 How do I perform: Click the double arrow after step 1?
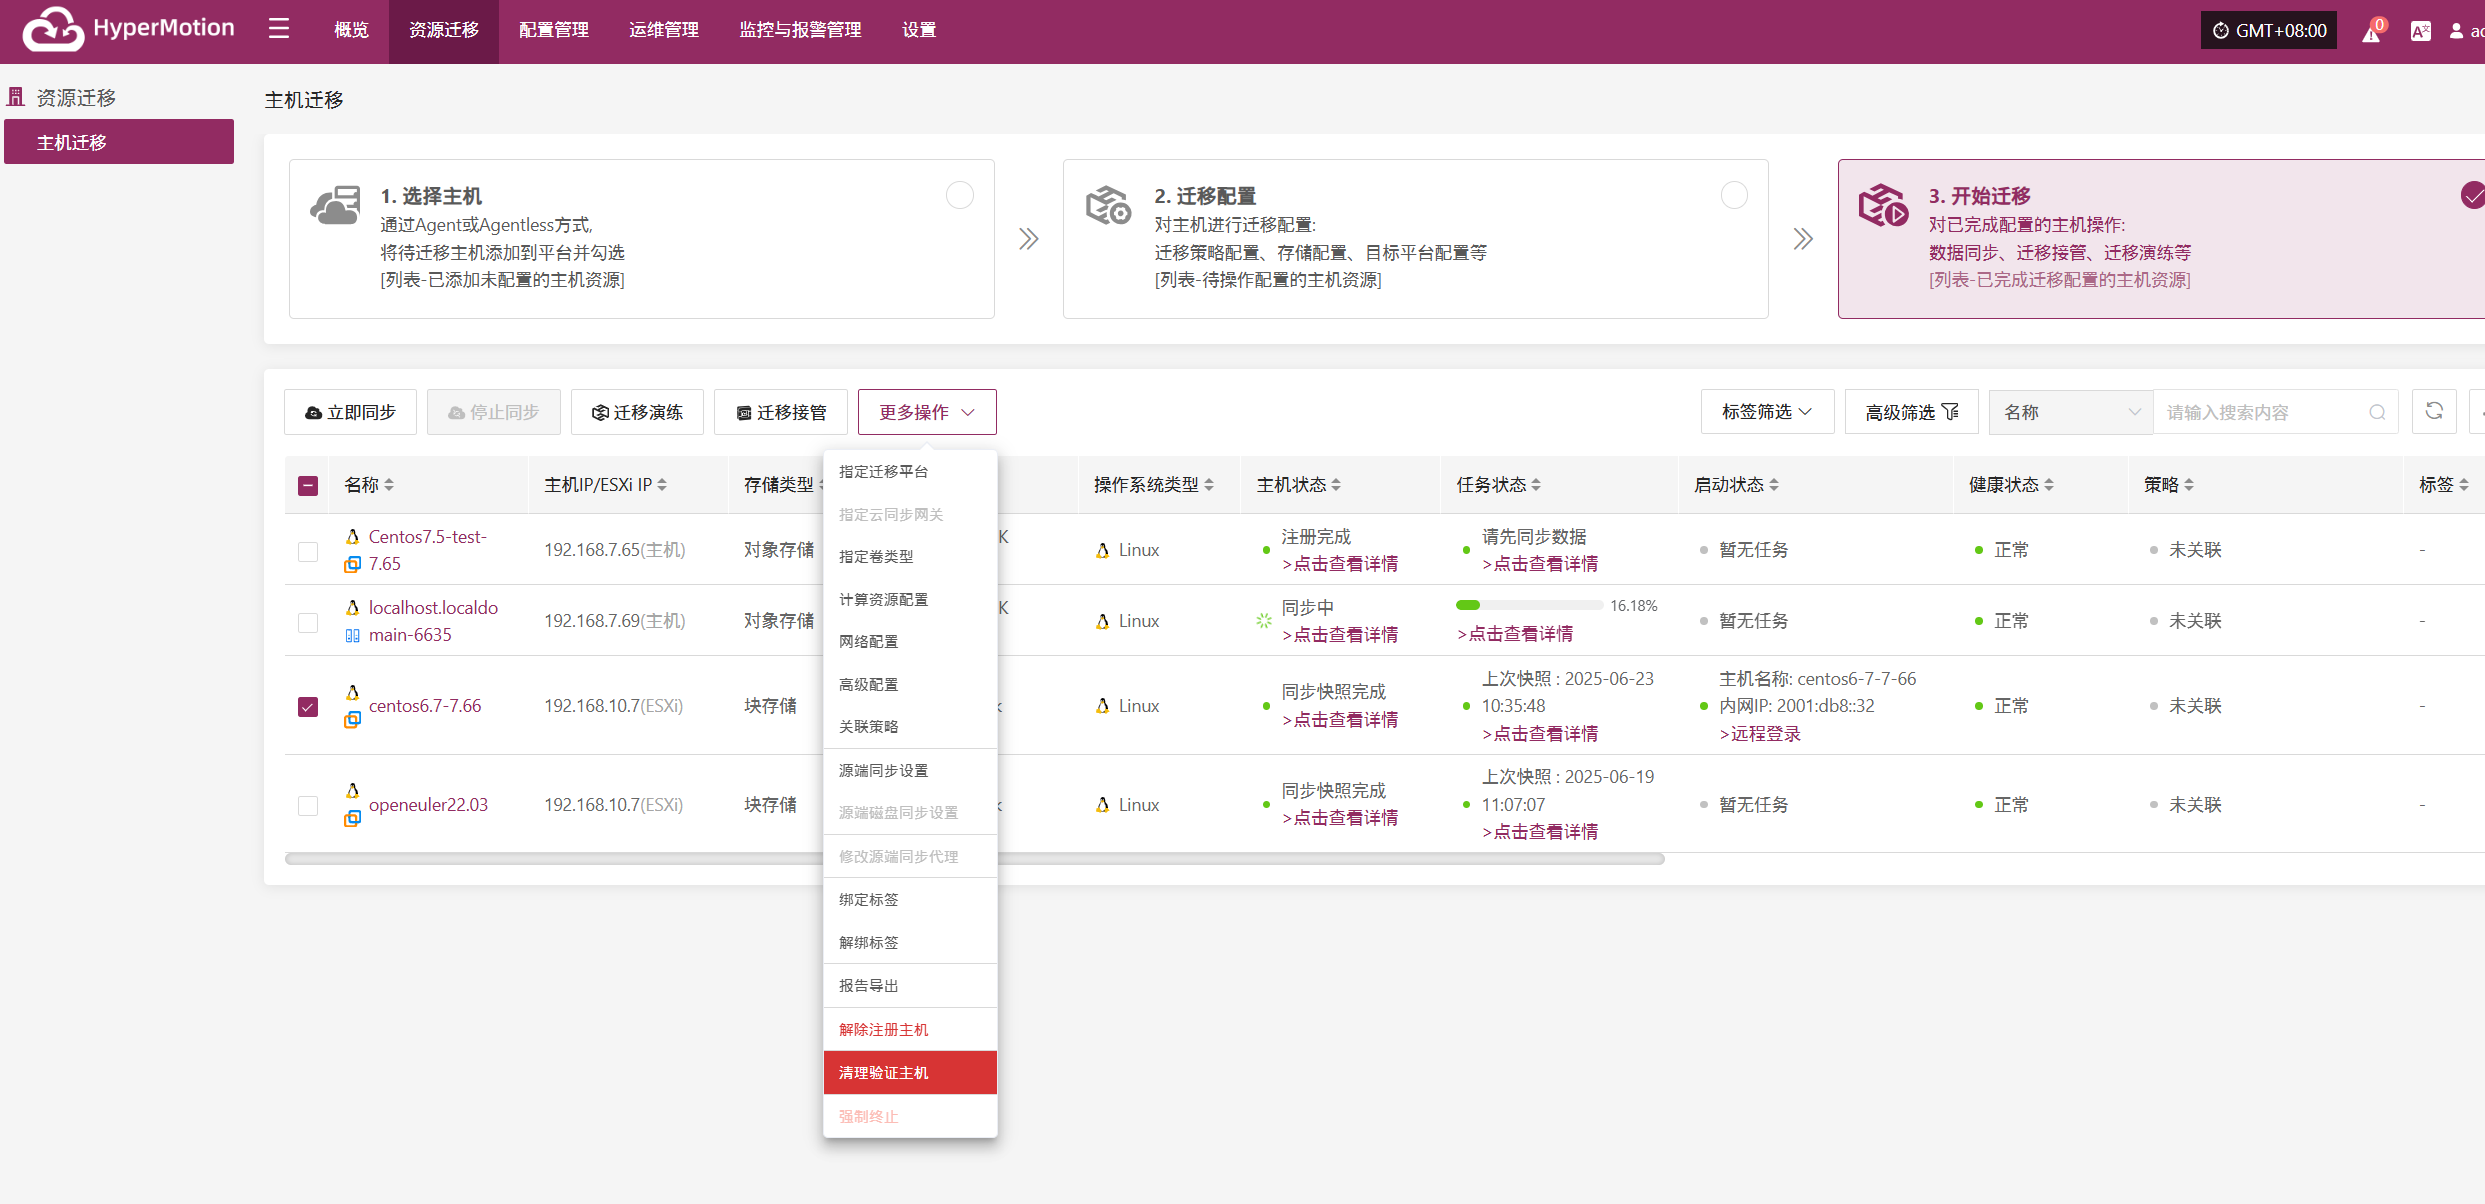click(1029, 239)
